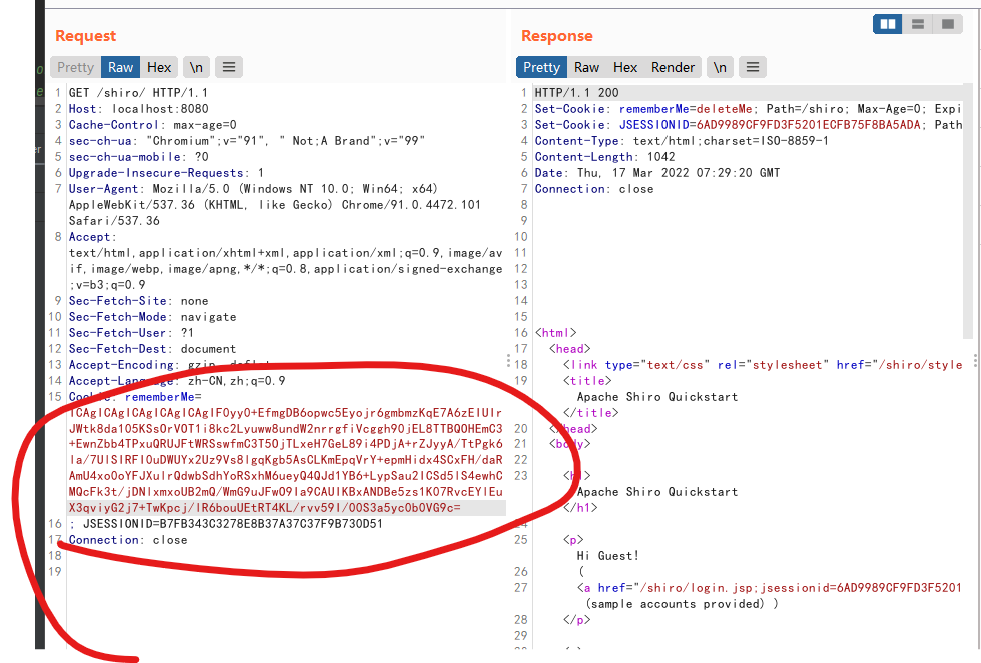The width and height of the screenshot is (981, 663).
Task: Switch Request view to Pretty tab
Action: pos(75,67)
